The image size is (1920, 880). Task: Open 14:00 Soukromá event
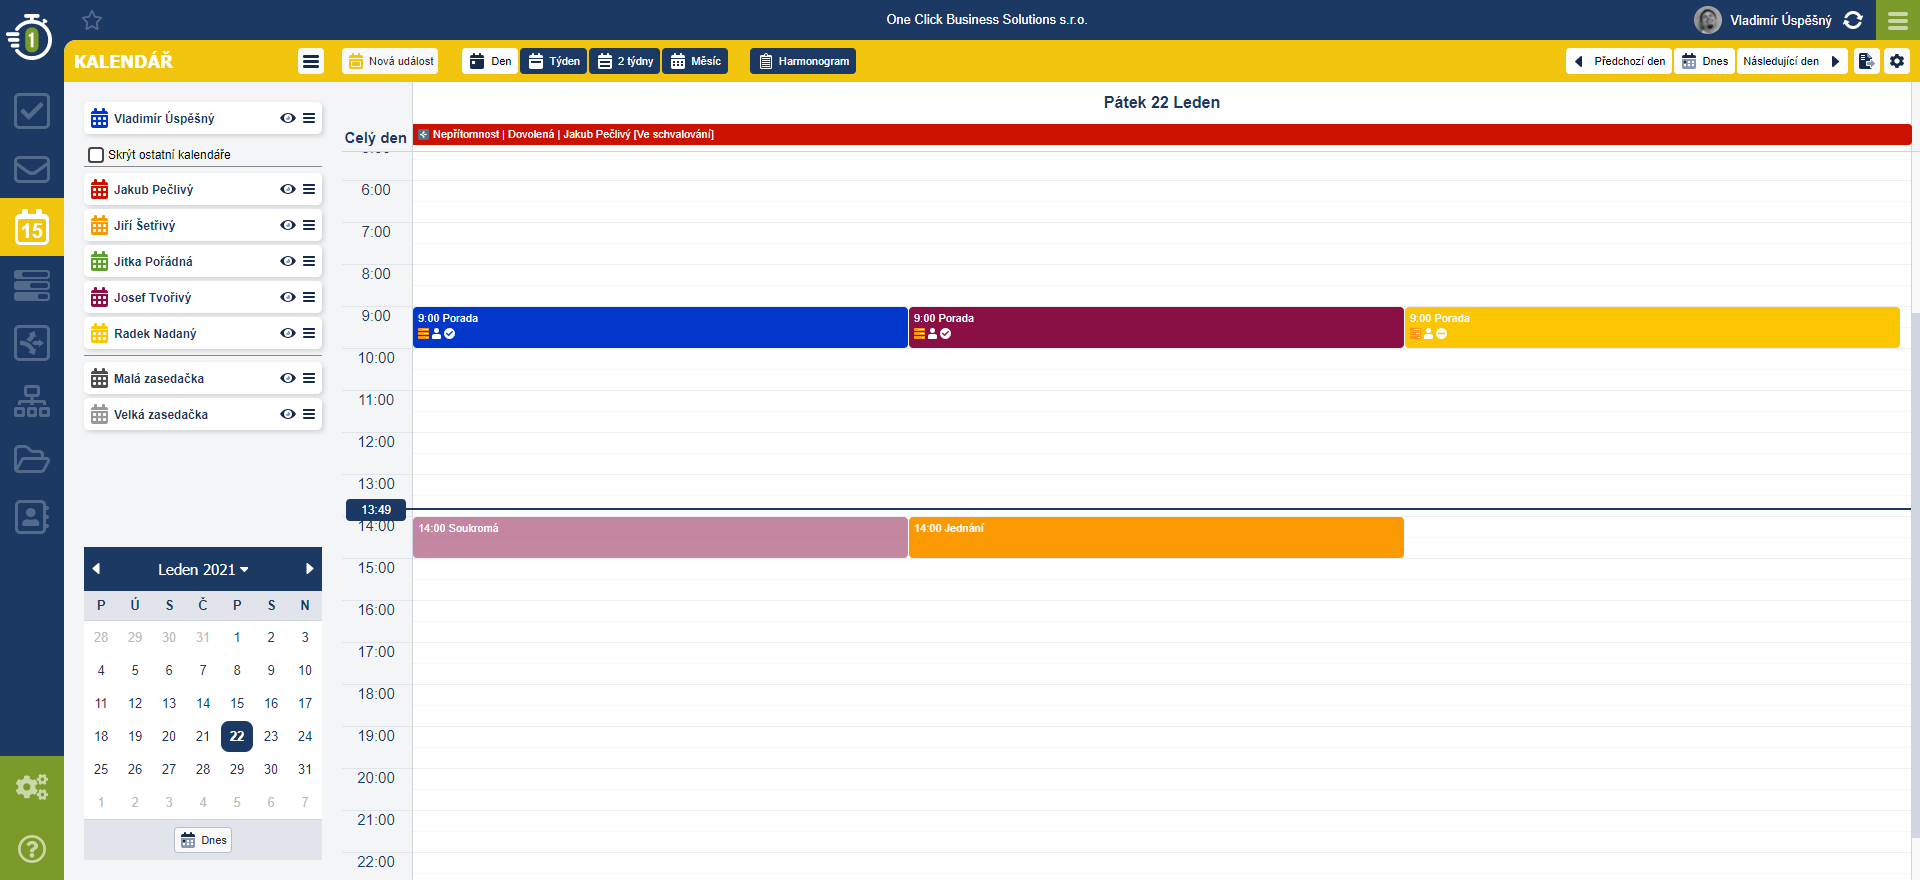pos(660,537)
